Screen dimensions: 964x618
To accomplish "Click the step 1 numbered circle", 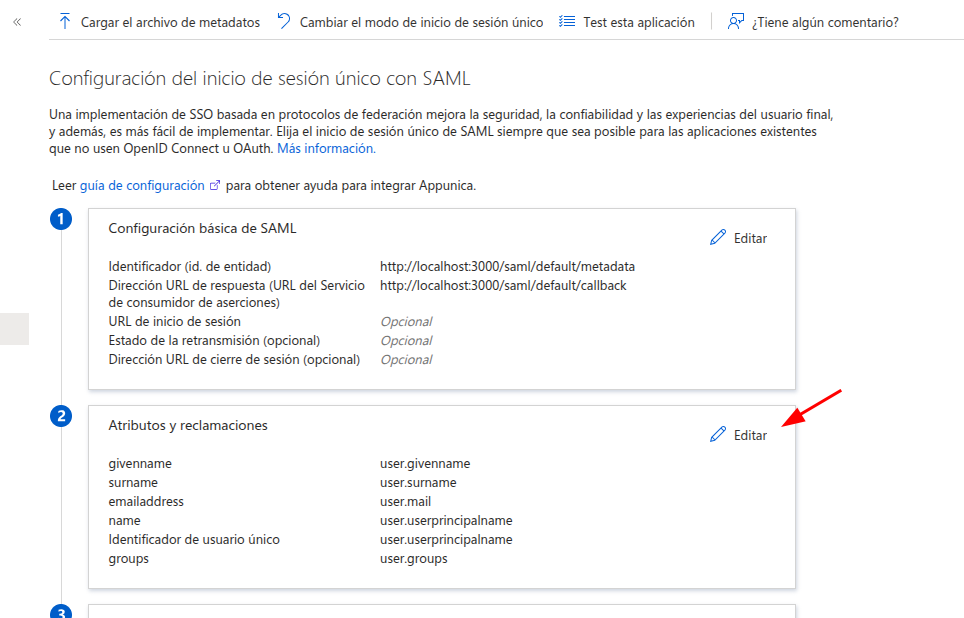I will [61, 219].
